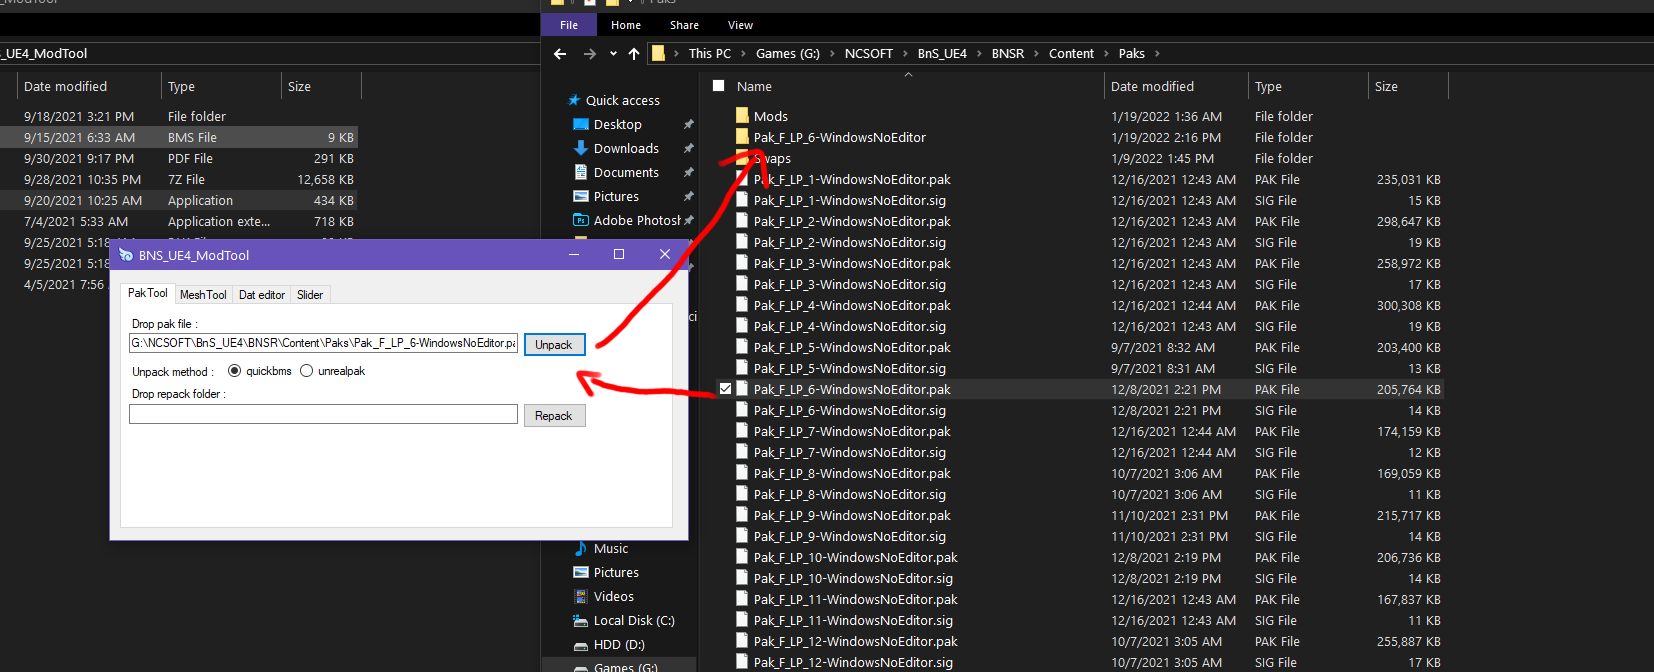This screenshot has height=672, width=1654.
Task: Select Pak_F_LP_1-WindowsNoEditor.sig file icon
Action: [742, 200]
